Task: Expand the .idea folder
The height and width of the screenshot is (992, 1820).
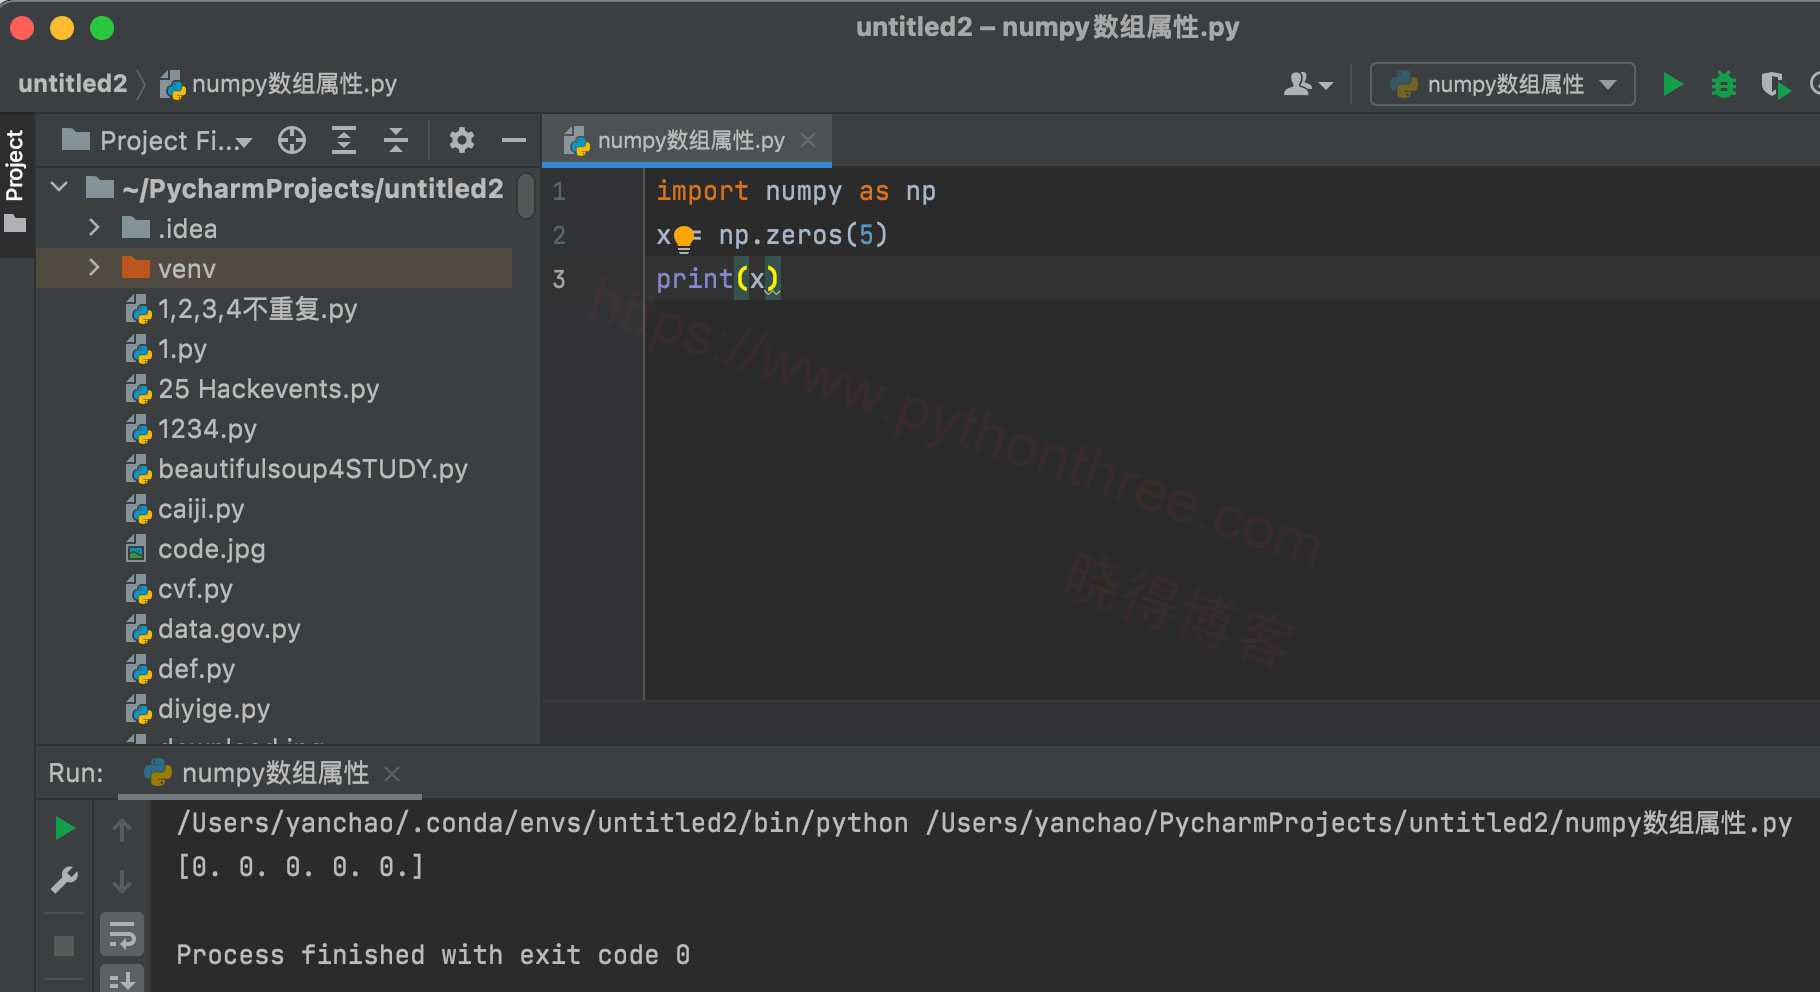Action: tap(94, 228)
